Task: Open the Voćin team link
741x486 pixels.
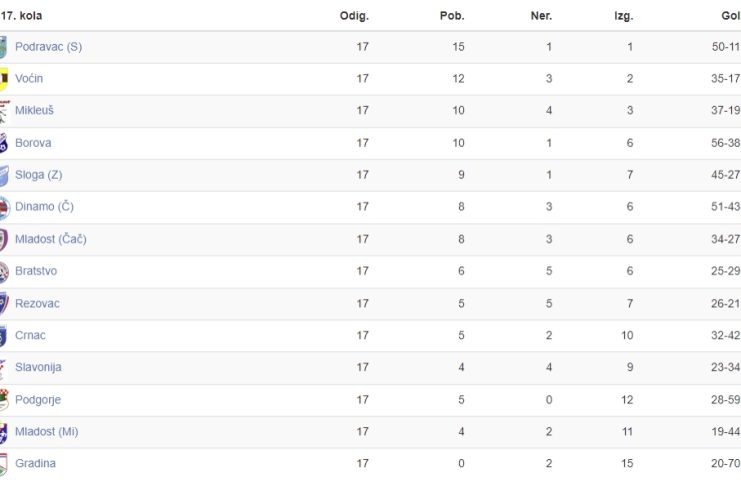Action: click(x=29, y=78)
